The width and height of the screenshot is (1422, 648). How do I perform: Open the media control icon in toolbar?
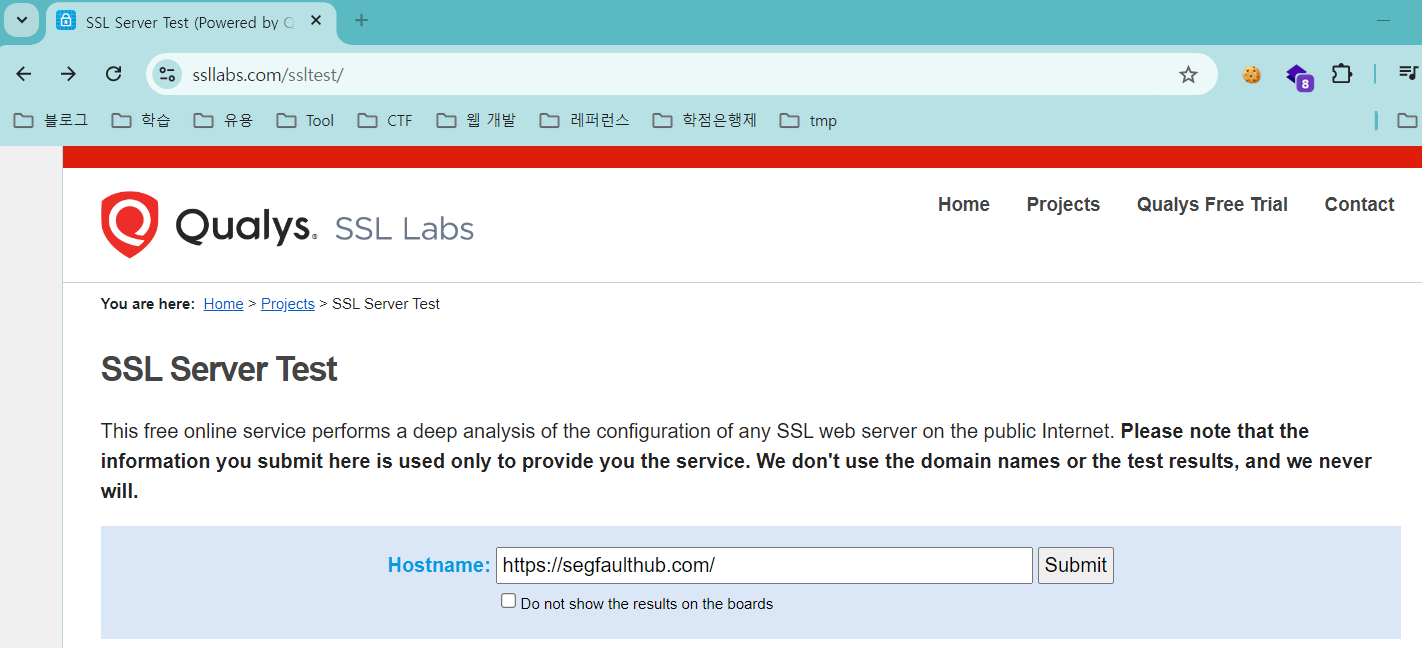[x=1408, y=73]
